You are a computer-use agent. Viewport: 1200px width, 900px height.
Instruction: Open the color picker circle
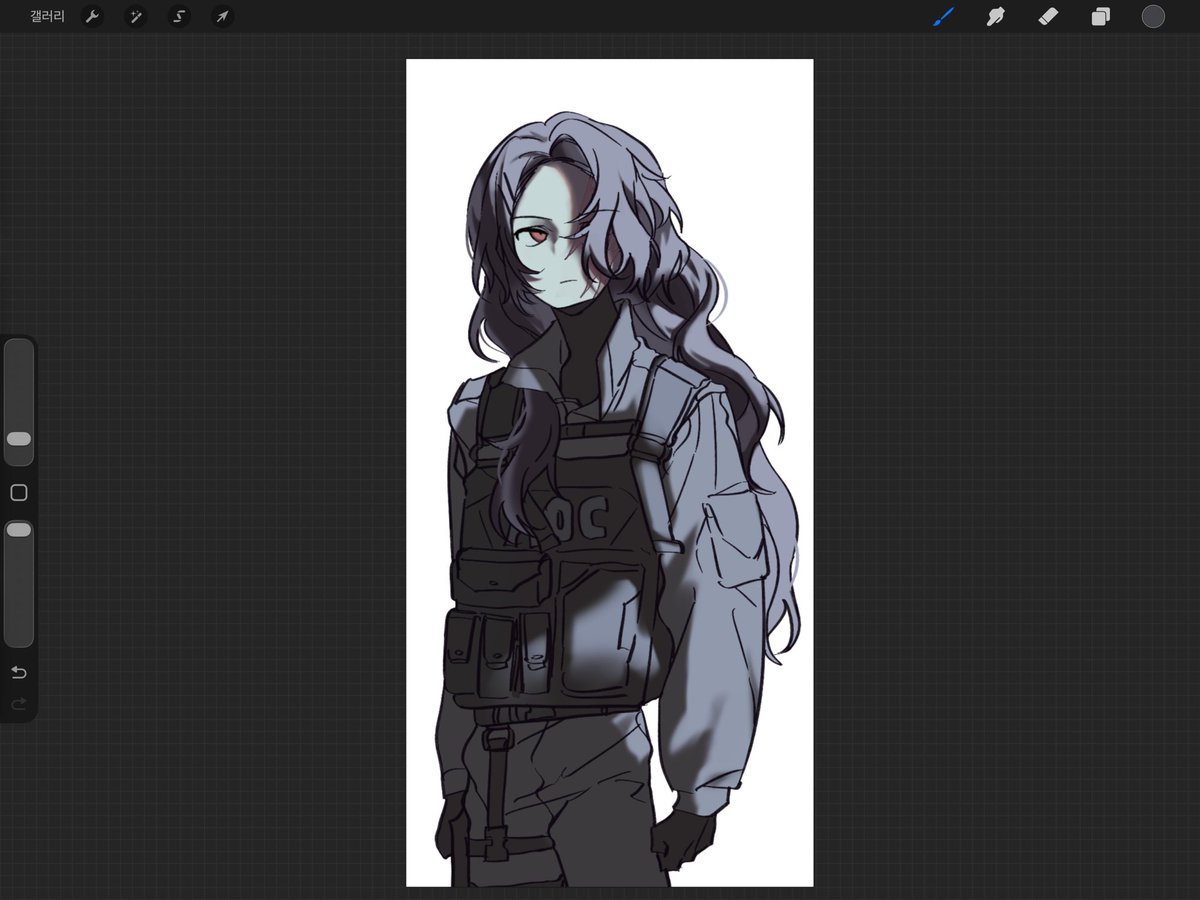(1153, 16)
